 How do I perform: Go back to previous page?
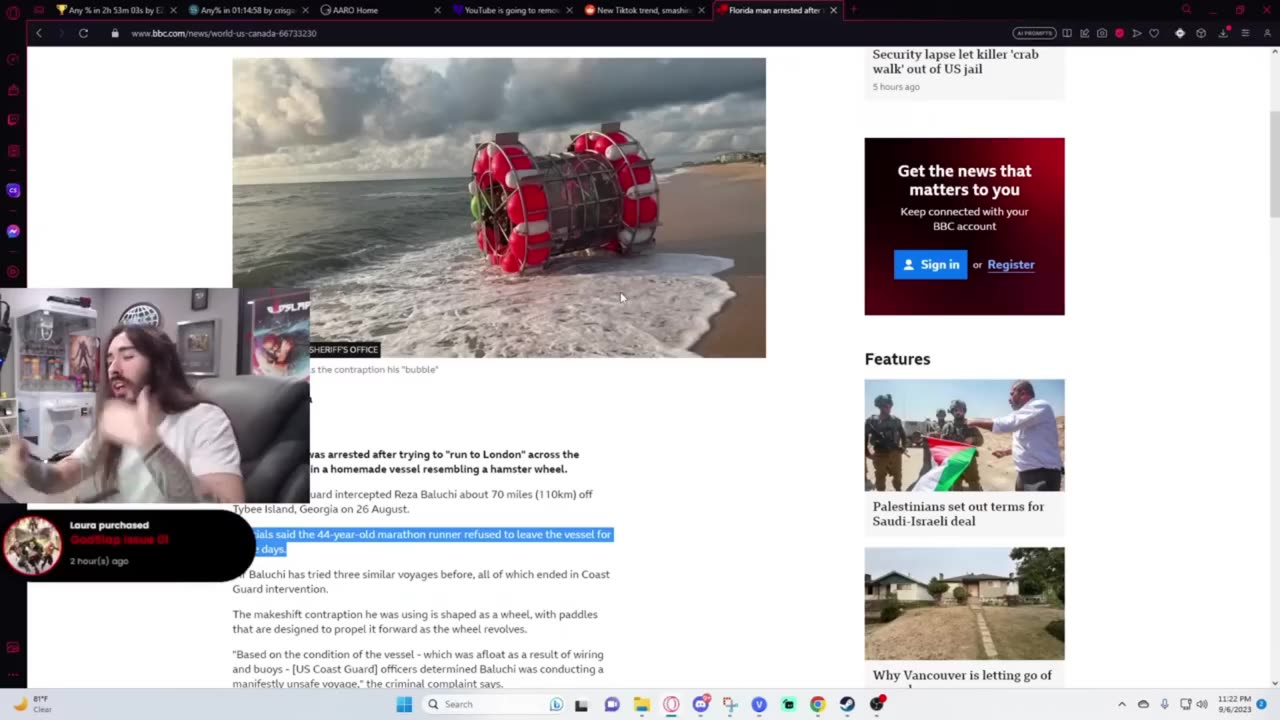39,33
